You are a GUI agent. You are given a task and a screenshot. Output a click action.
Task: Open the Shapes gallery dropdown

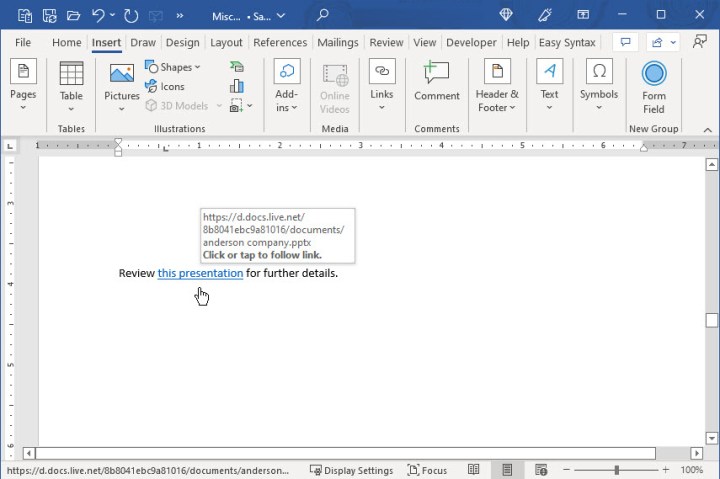[173, 67]
